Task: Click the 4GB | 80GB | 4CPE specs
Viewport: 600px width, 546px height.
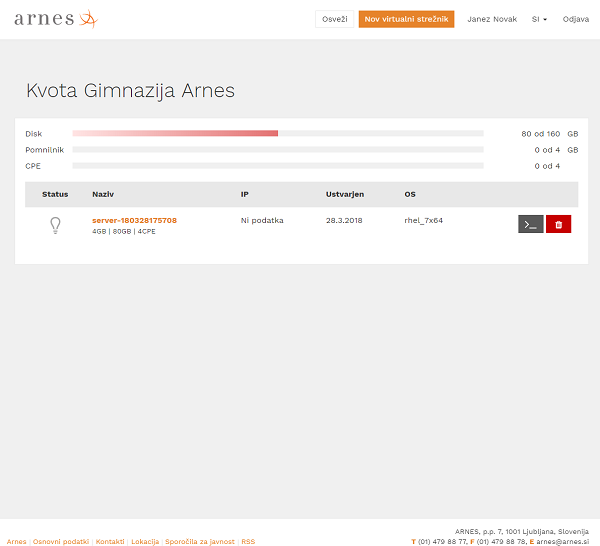Action: pos(124,231)
